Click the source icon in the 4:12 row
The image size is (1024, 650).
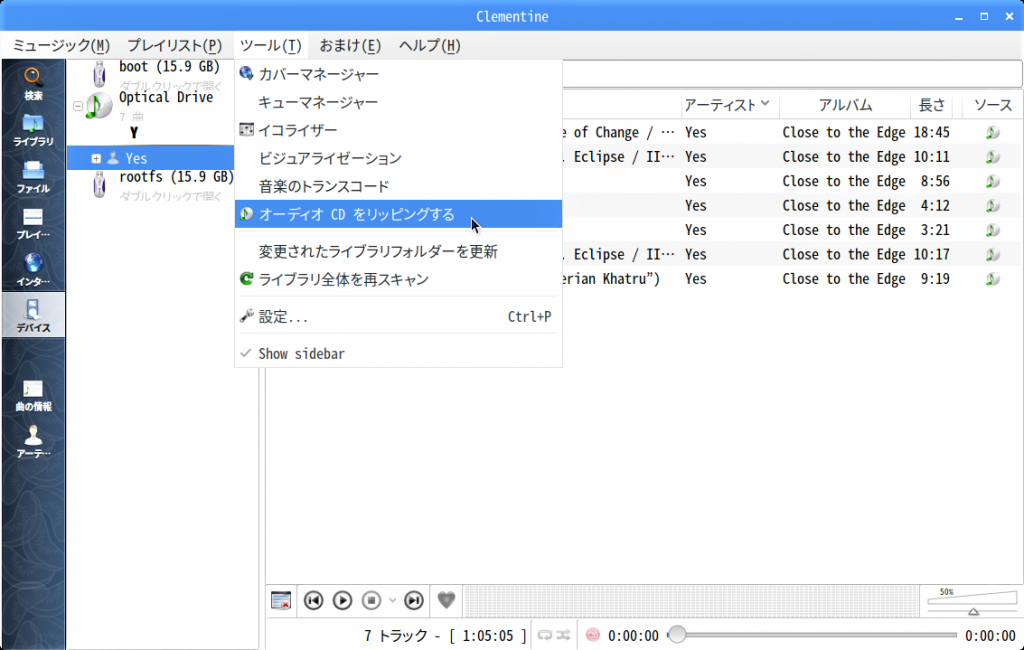pyautogui.click(x=993, y=206)
